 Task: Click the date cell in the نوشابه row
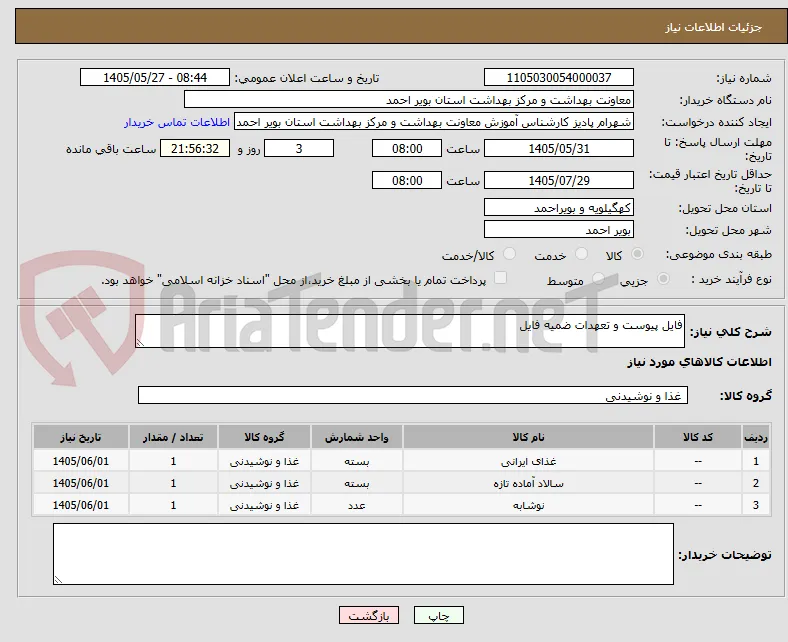click(x=80, y=505)
